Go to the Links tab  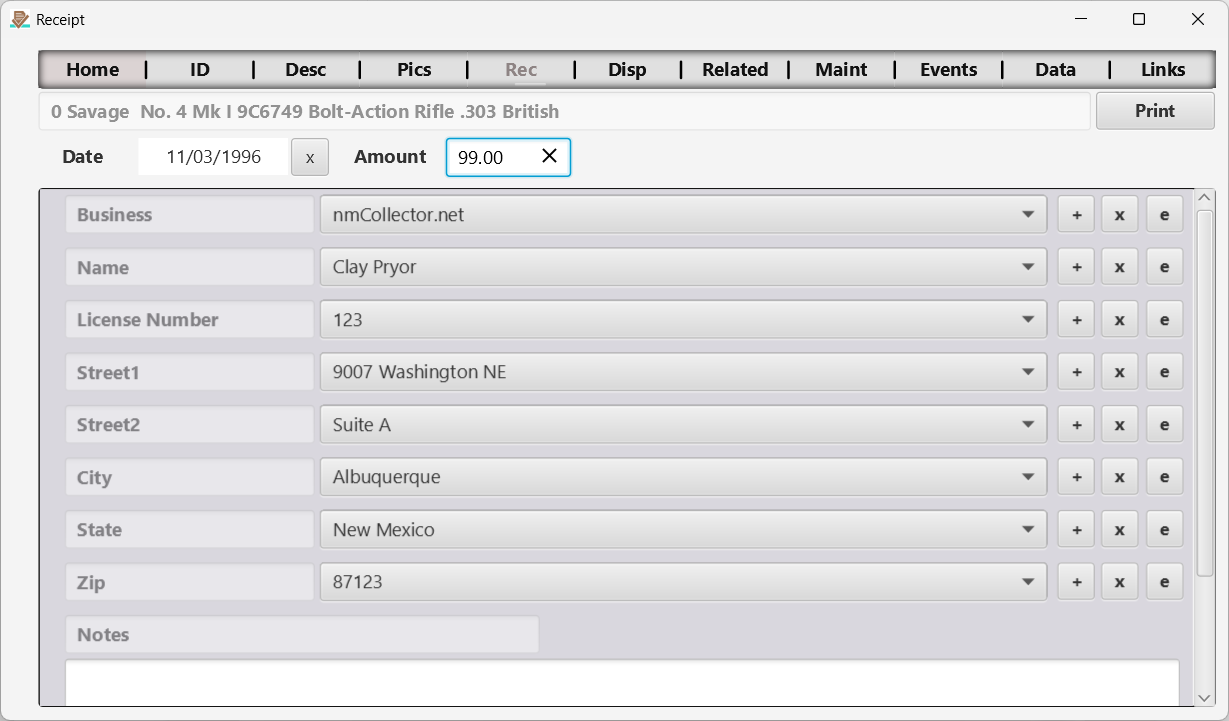point(1163,69)
